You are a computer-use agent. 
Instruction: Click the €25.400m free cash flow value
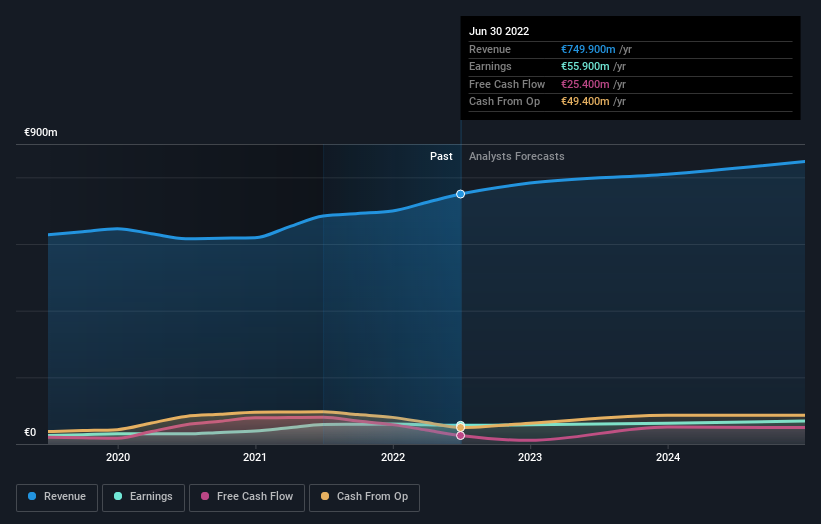pos(585,84)
